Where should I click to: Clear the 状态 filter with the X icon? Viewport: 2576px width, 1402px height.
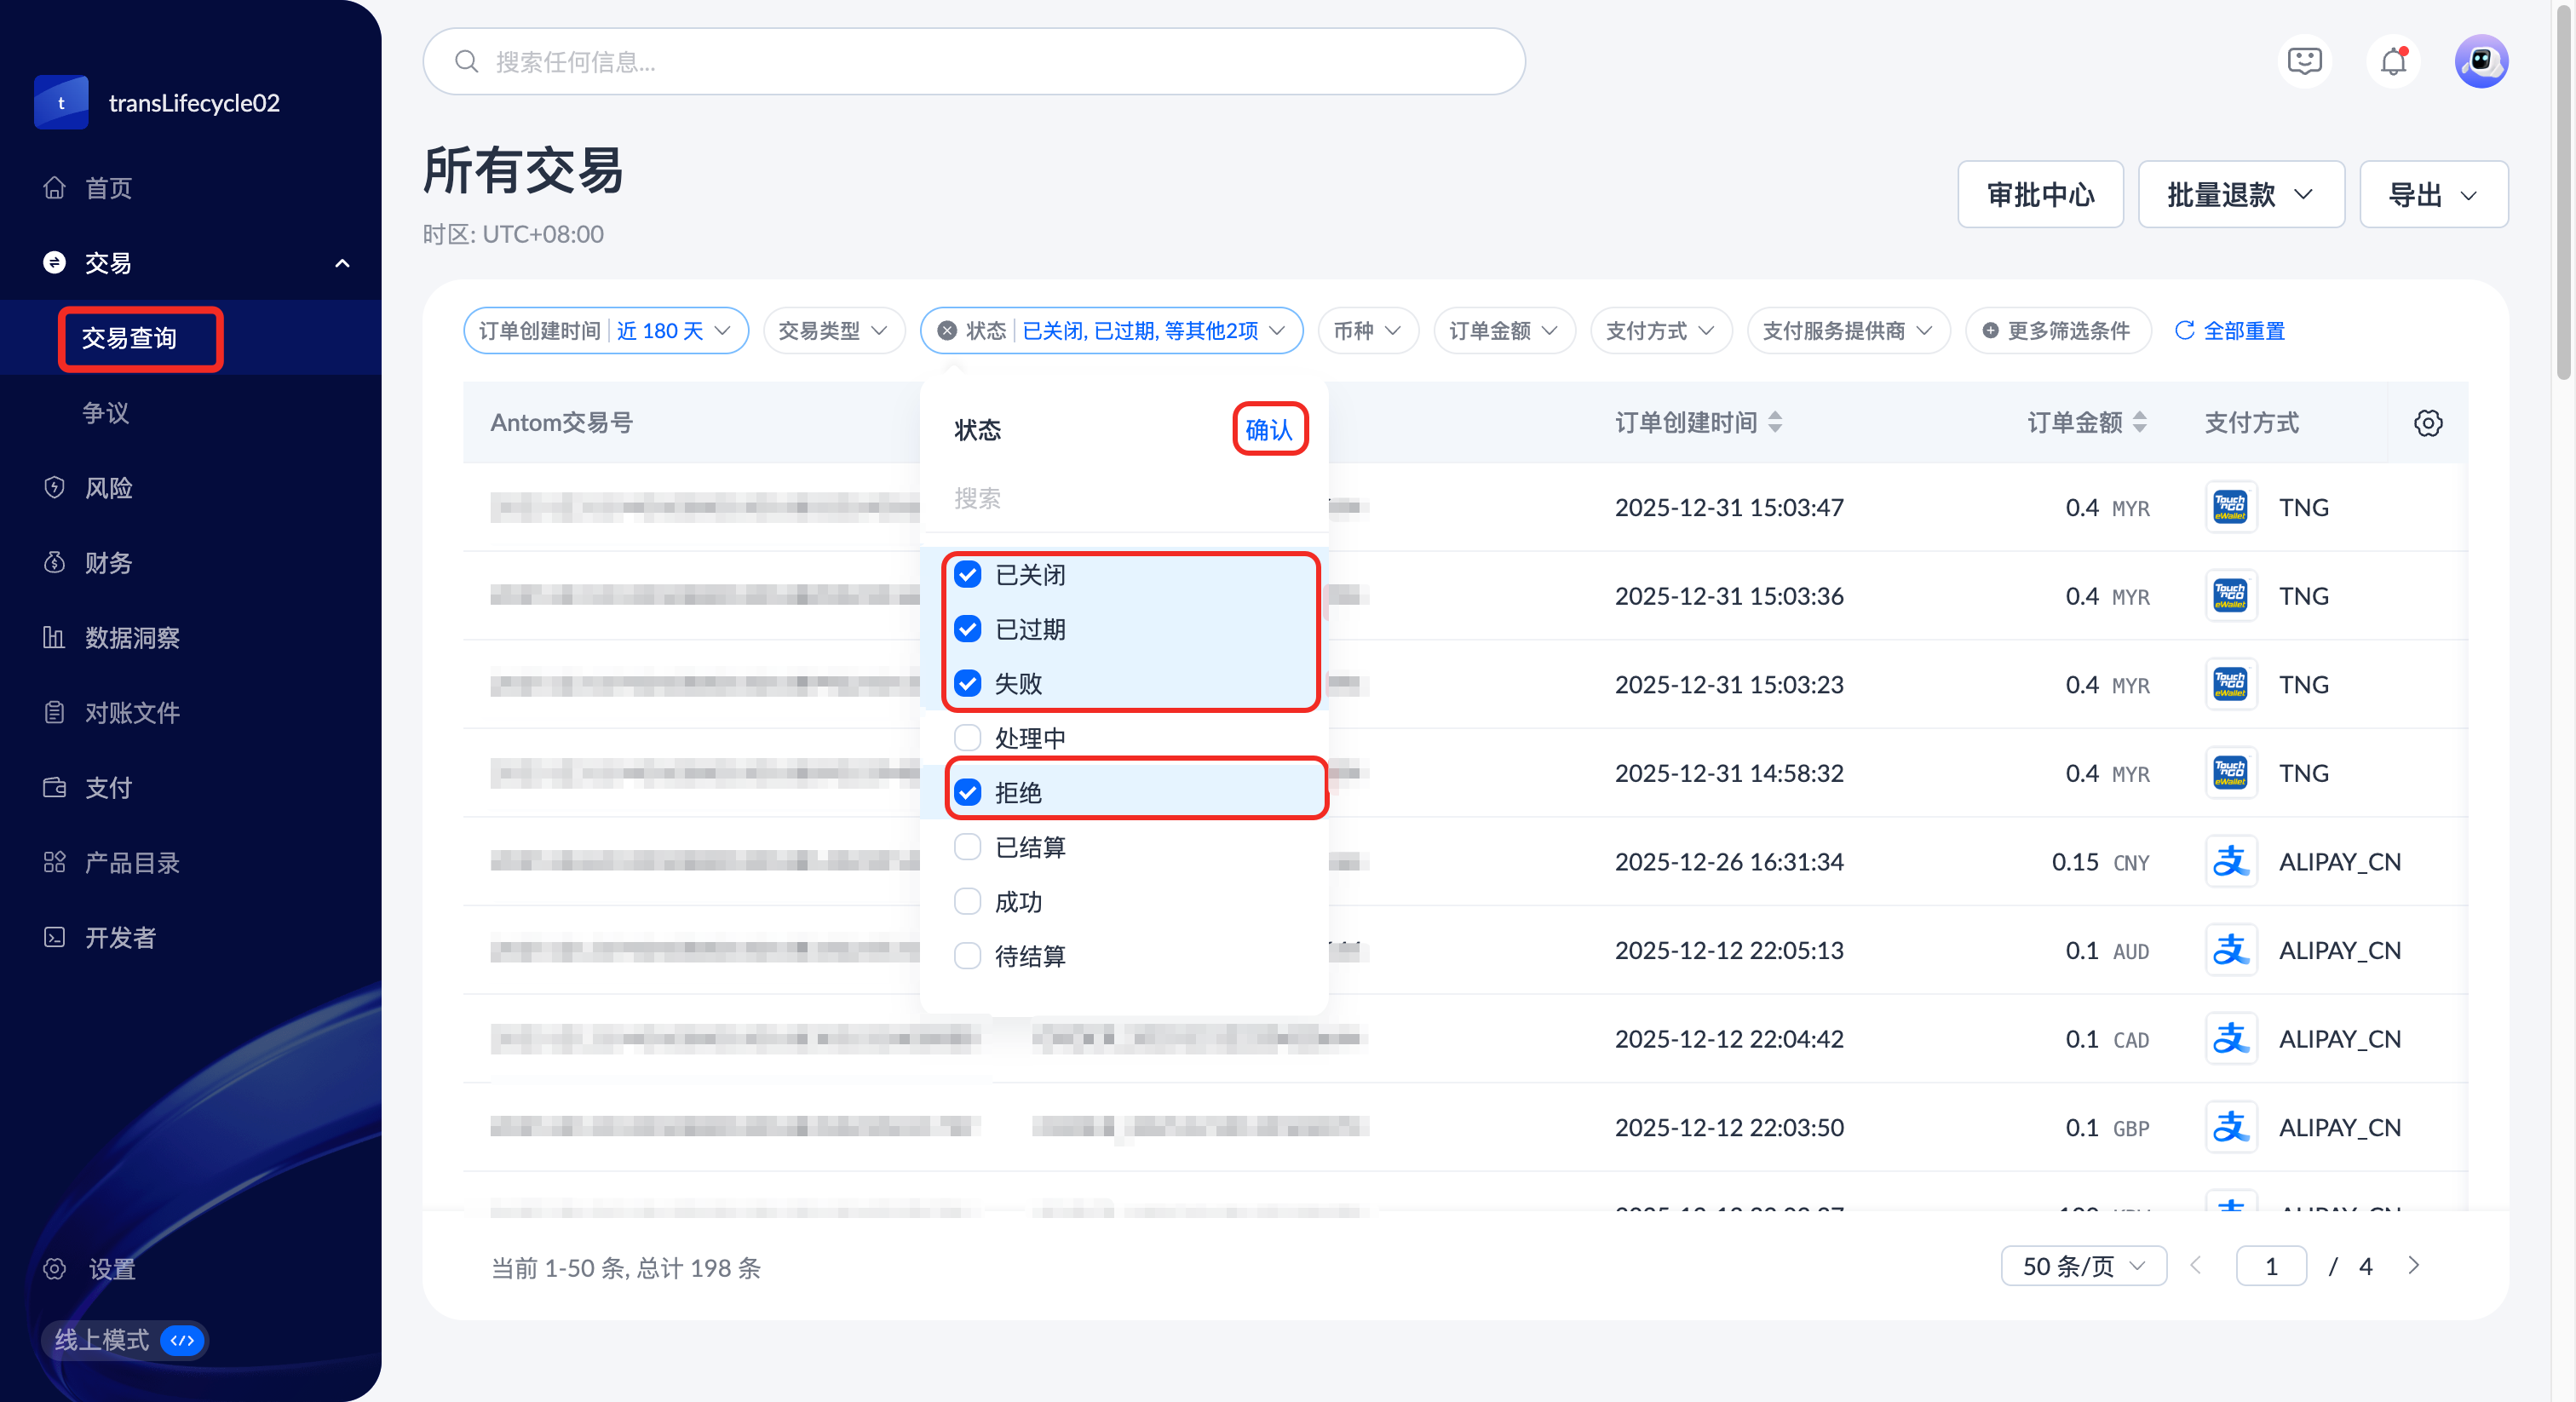pyautogui.click(x=947, y=331)
